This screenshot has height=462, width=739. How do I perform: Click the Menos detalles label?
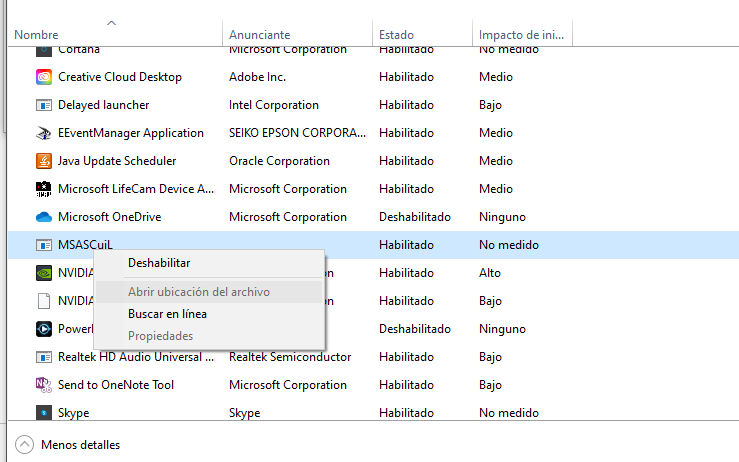click(80, 445)
